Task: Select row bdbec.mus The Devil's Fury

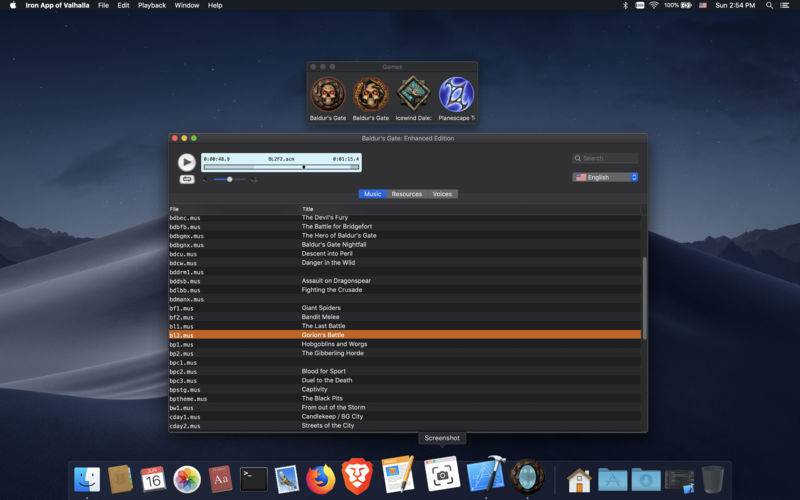Action: tap(405, 217)
